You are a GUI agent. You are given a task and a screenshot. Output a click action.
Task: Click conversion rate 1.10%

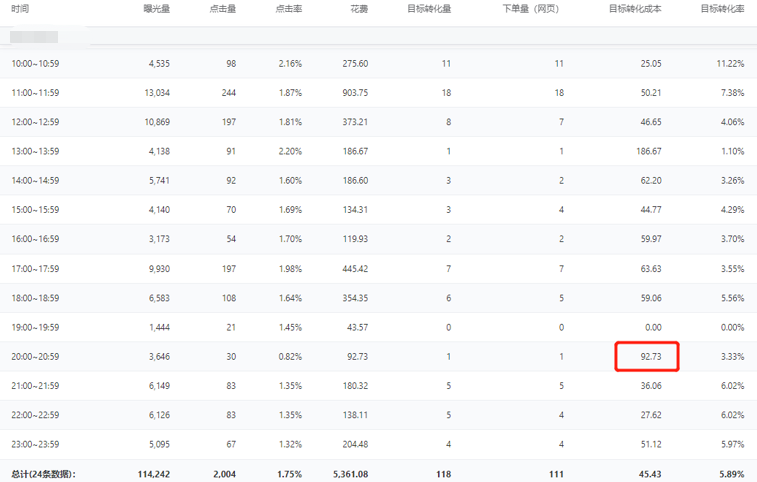[733, 151]
